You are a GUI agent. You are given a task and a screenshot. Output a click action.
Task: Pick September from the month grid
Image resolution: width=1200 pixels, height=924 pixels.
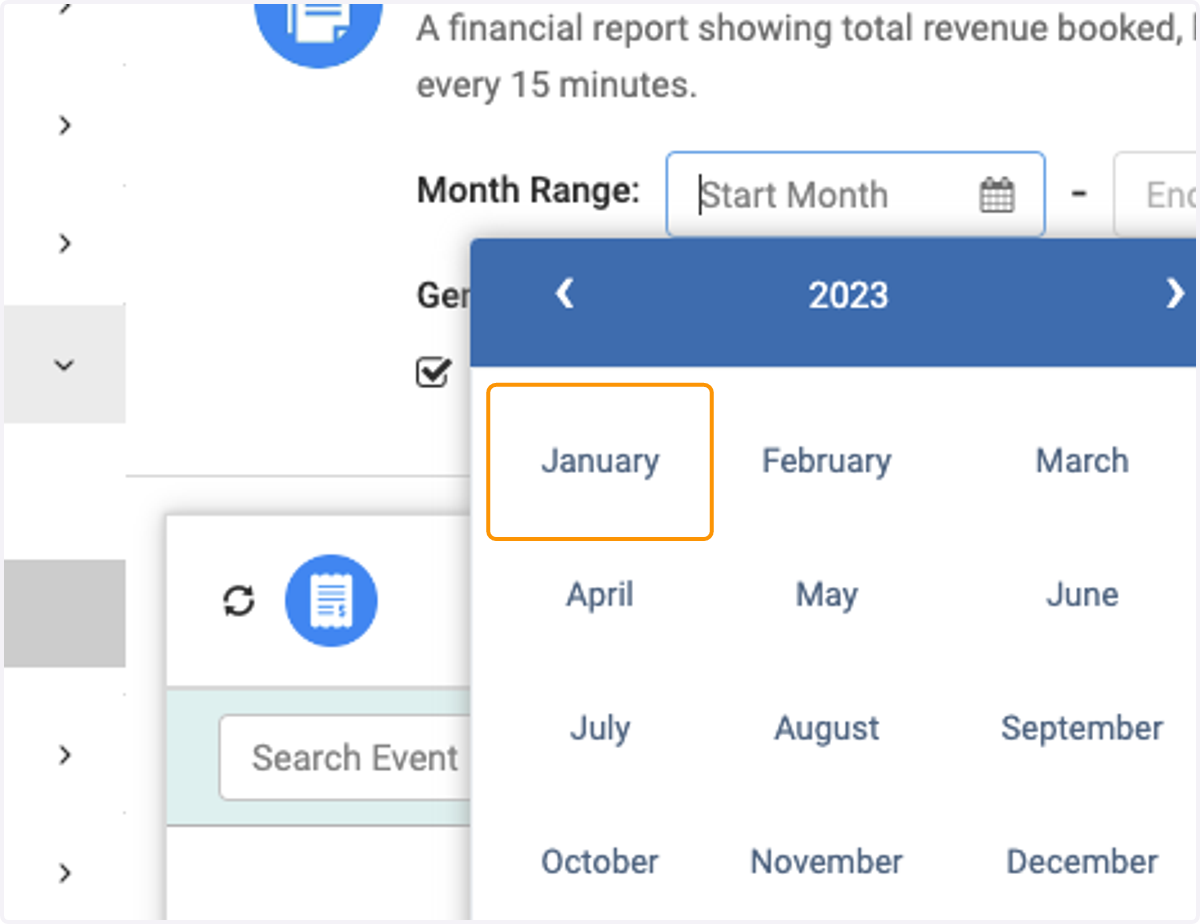1082,728
